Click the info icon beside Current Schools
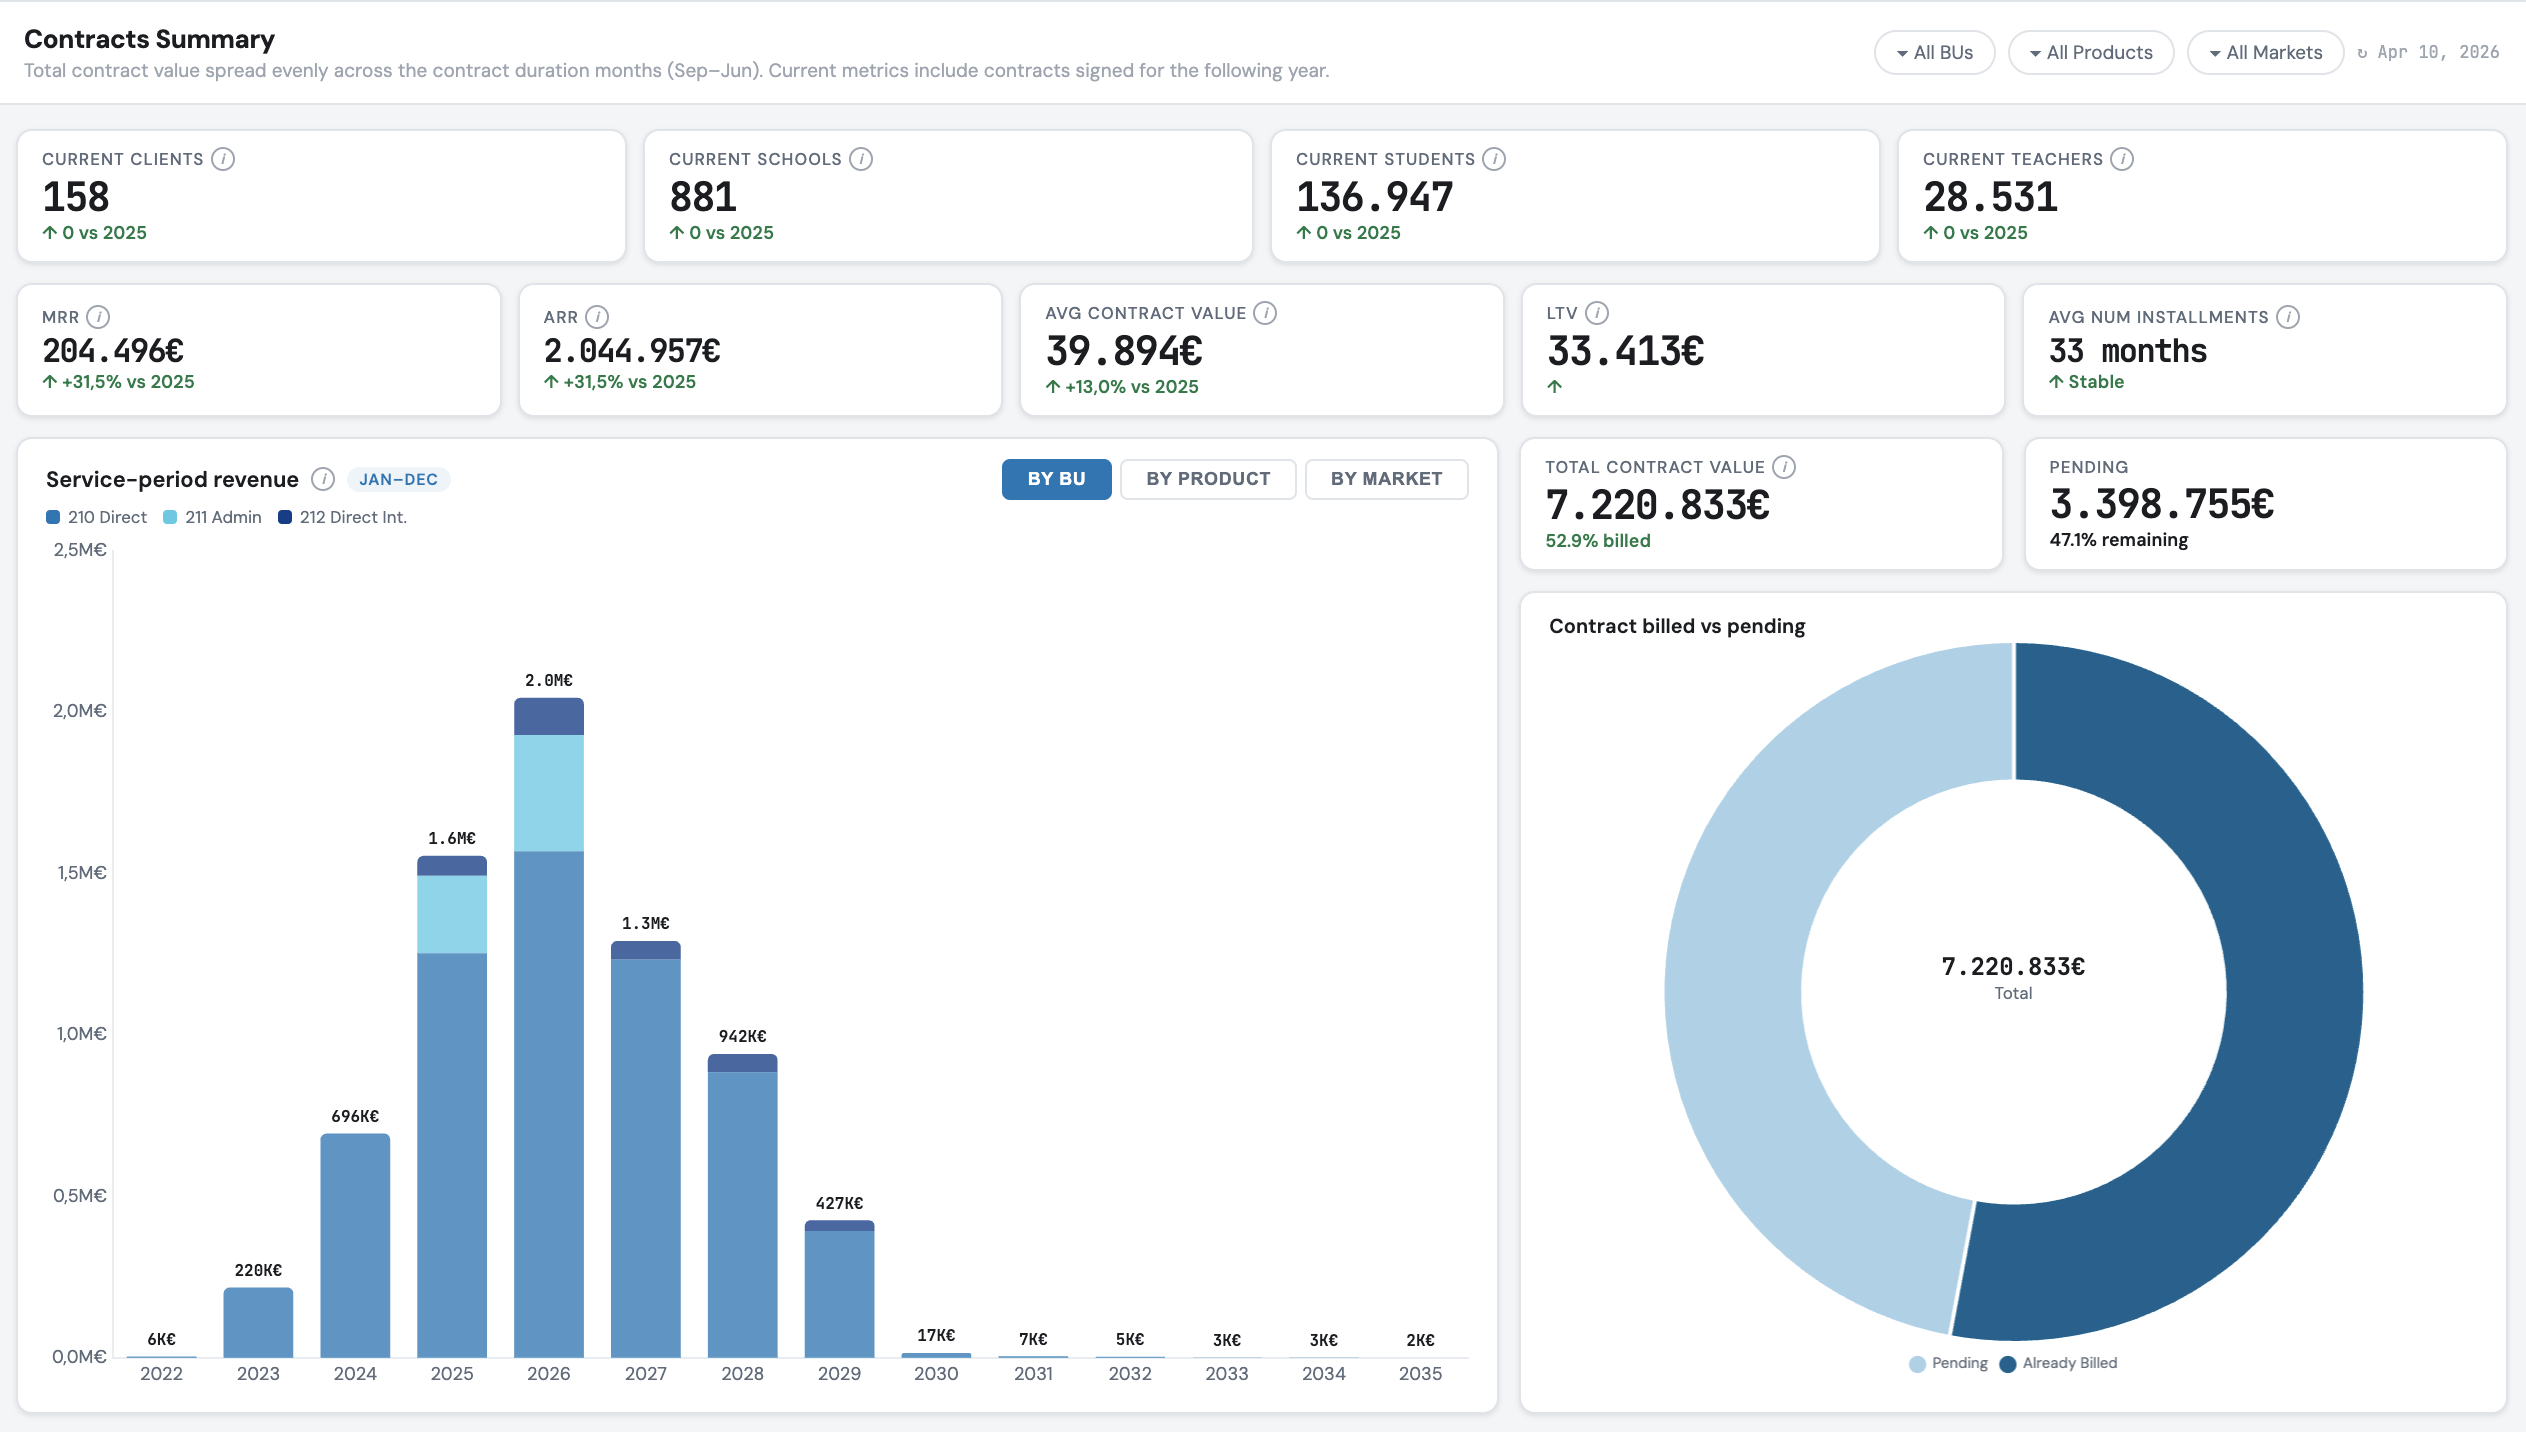This screenshot has height=1432, width=2526. [x=862, y=157]
